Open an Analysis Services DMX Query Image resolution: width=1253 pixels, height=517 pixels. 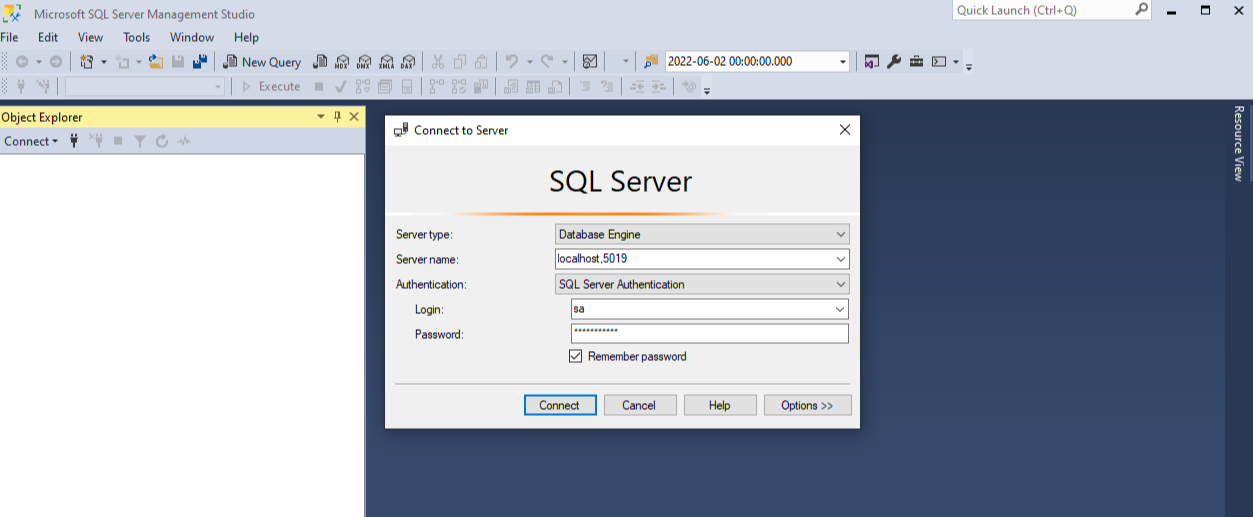(x=365, y=62)
